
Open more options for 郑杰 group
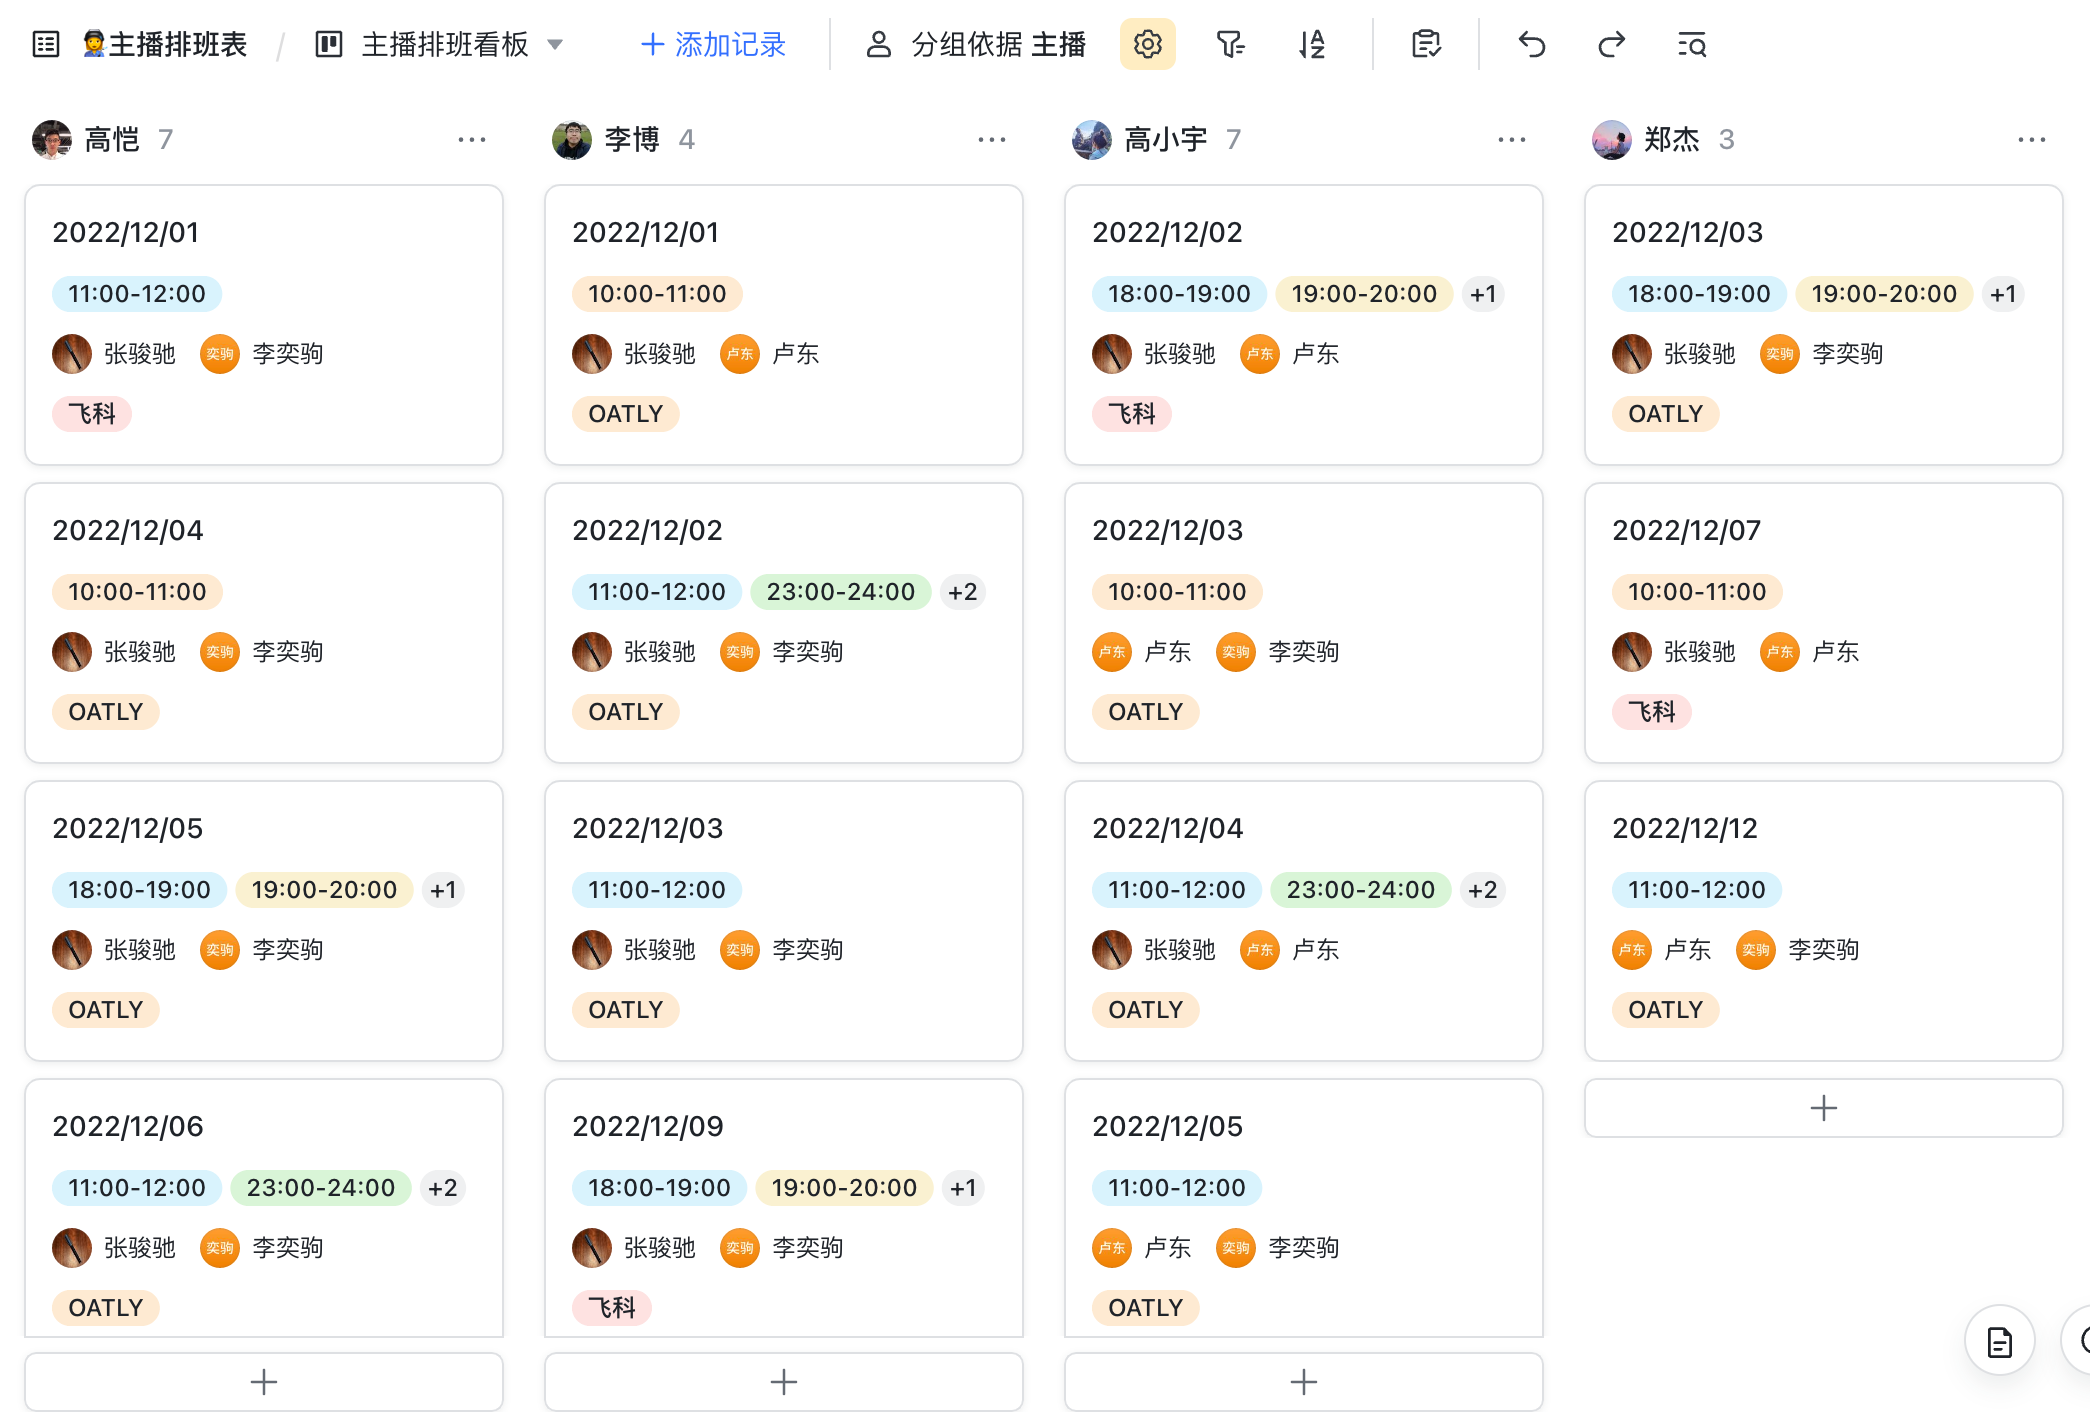pyautogui.click(x=2031, y=140)
